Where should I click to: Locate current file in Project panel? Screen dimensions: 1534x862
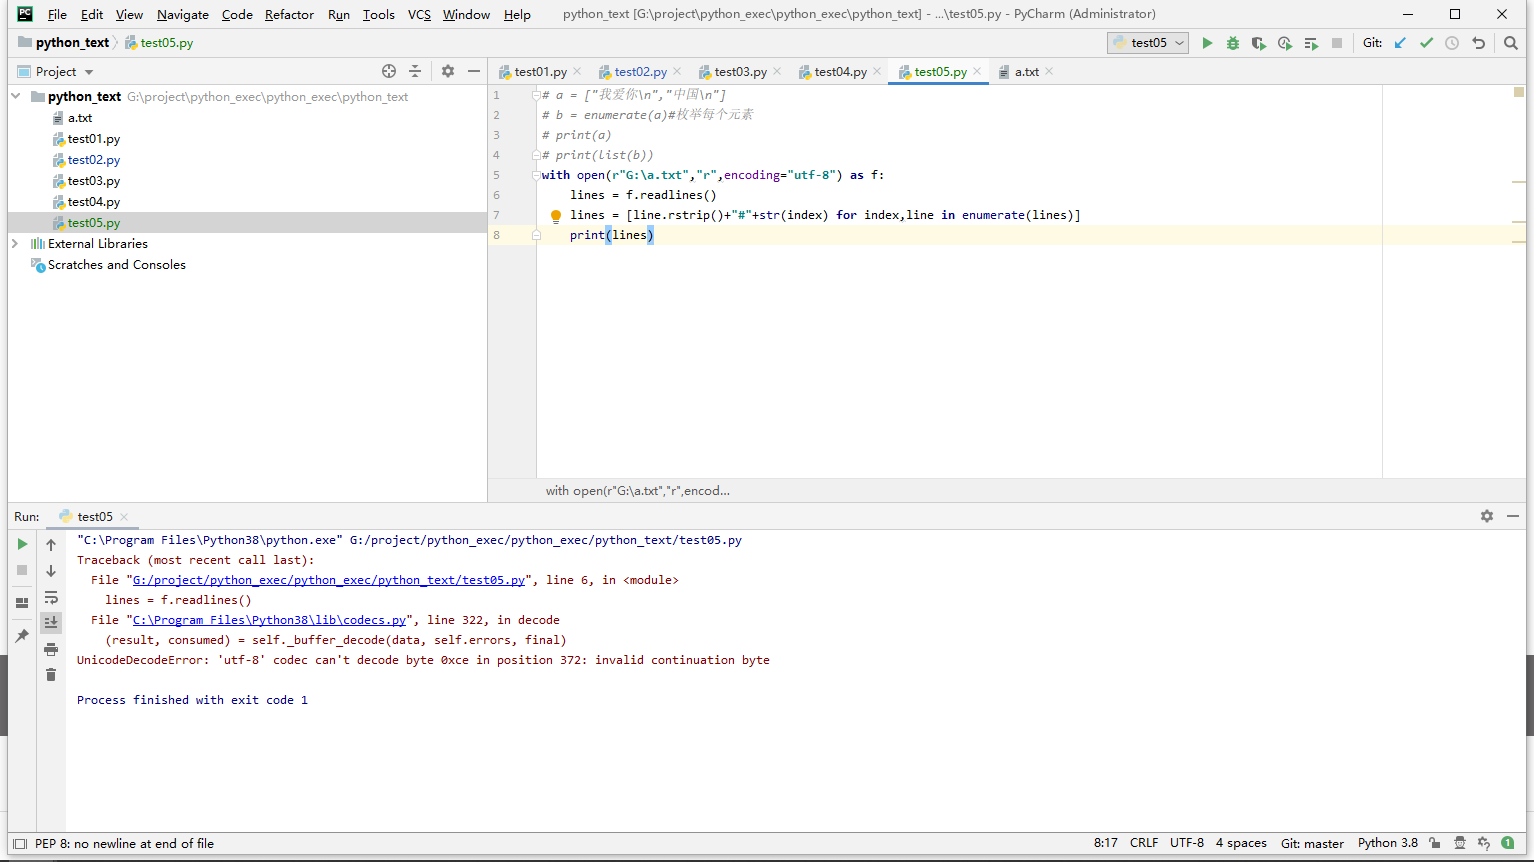(x=389, y=71)
